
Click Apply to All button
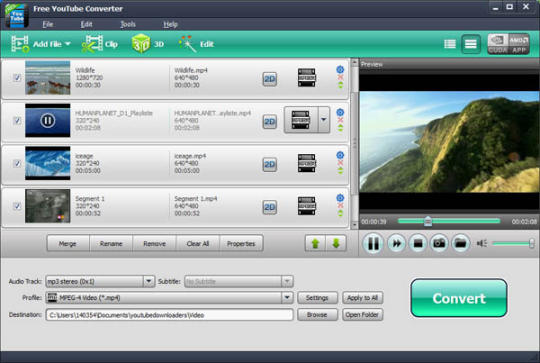(362, 298)
